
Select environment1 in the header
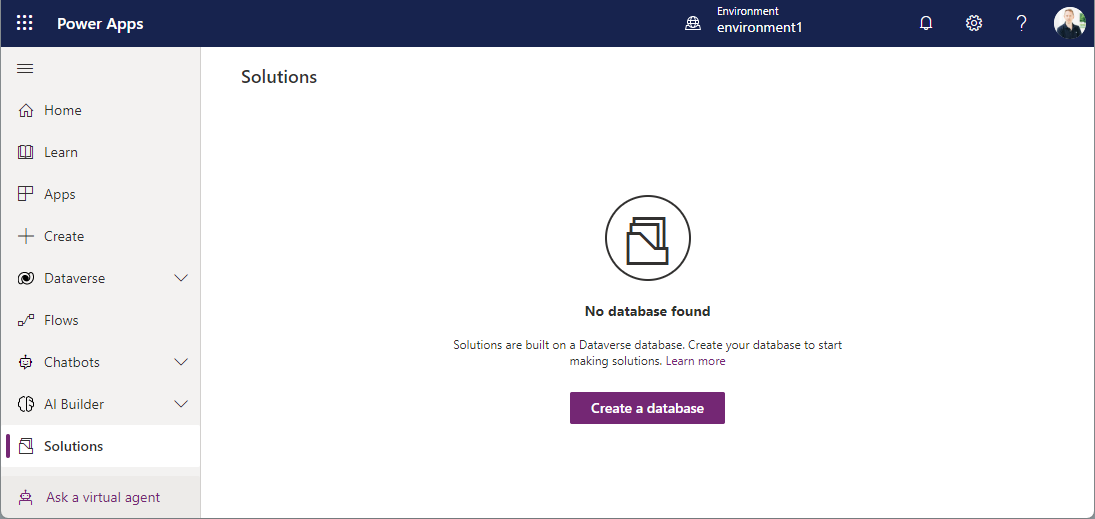point(759,28)
